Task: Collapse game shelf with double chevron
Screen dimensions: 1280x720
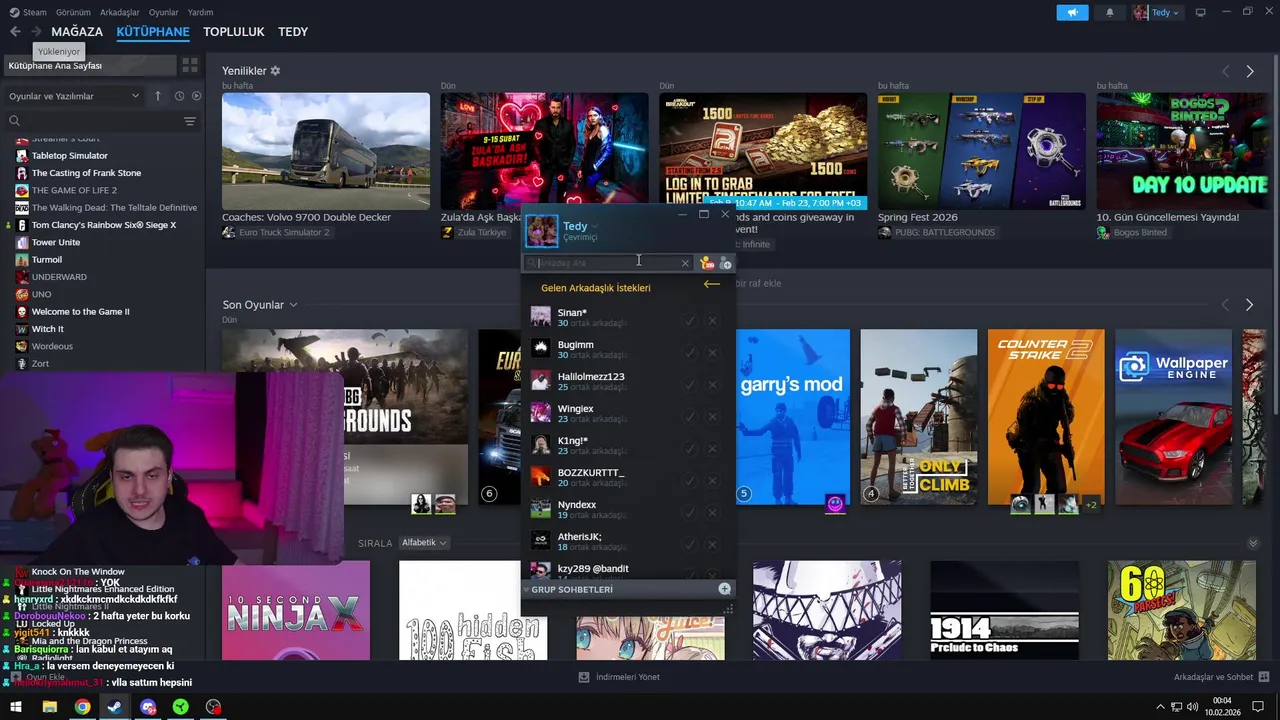Action: tap(1253, 543)
